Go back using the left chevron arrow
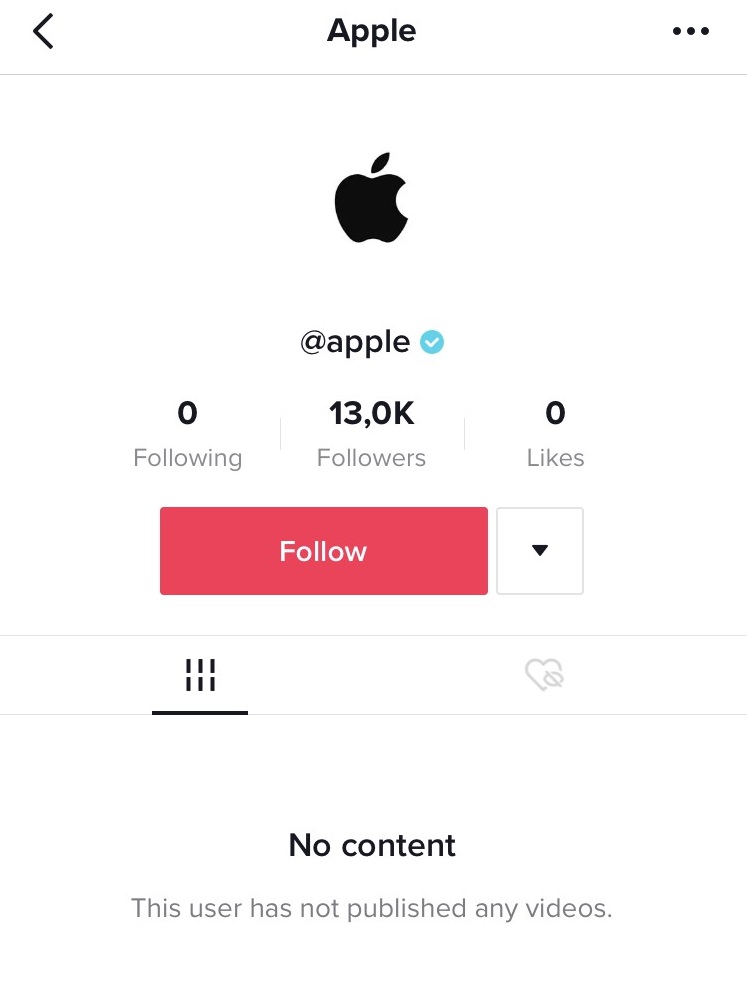The height and width of the screenshot is (995, 747). [x=43, y=31]
